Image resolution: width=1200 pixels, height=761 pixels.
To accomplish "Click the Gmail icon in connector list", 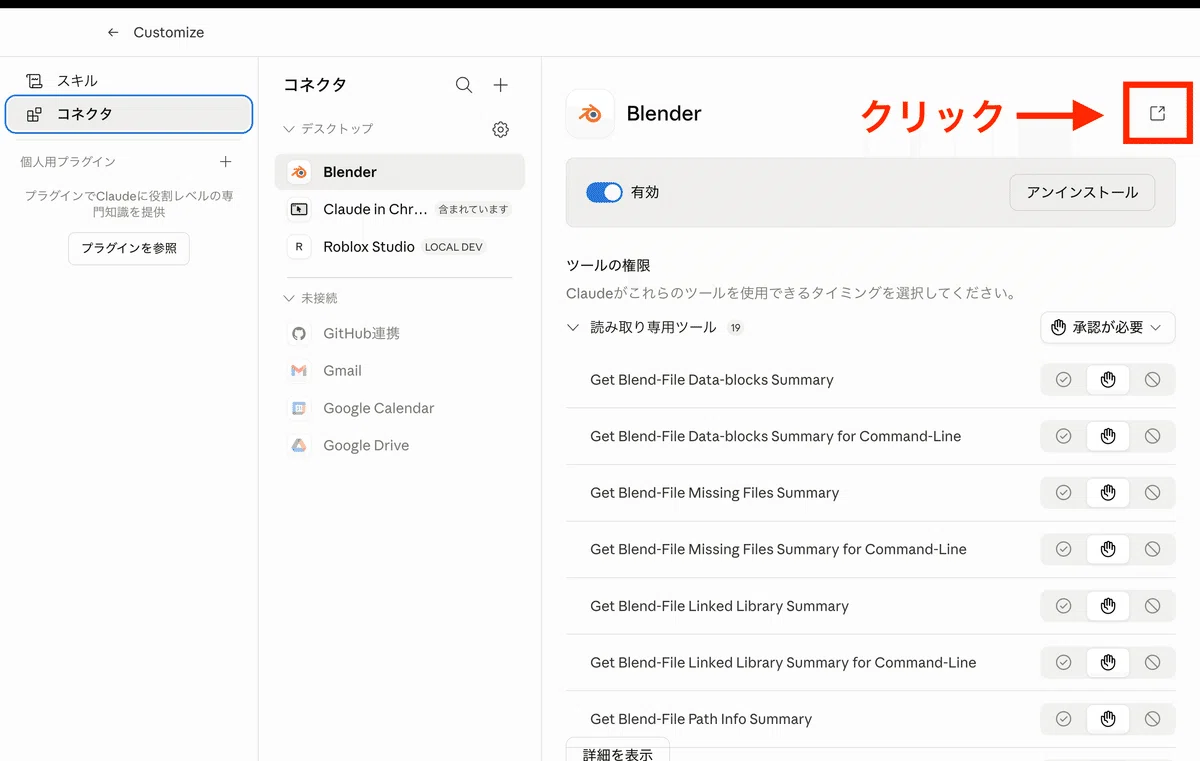I will click(299, 370).
